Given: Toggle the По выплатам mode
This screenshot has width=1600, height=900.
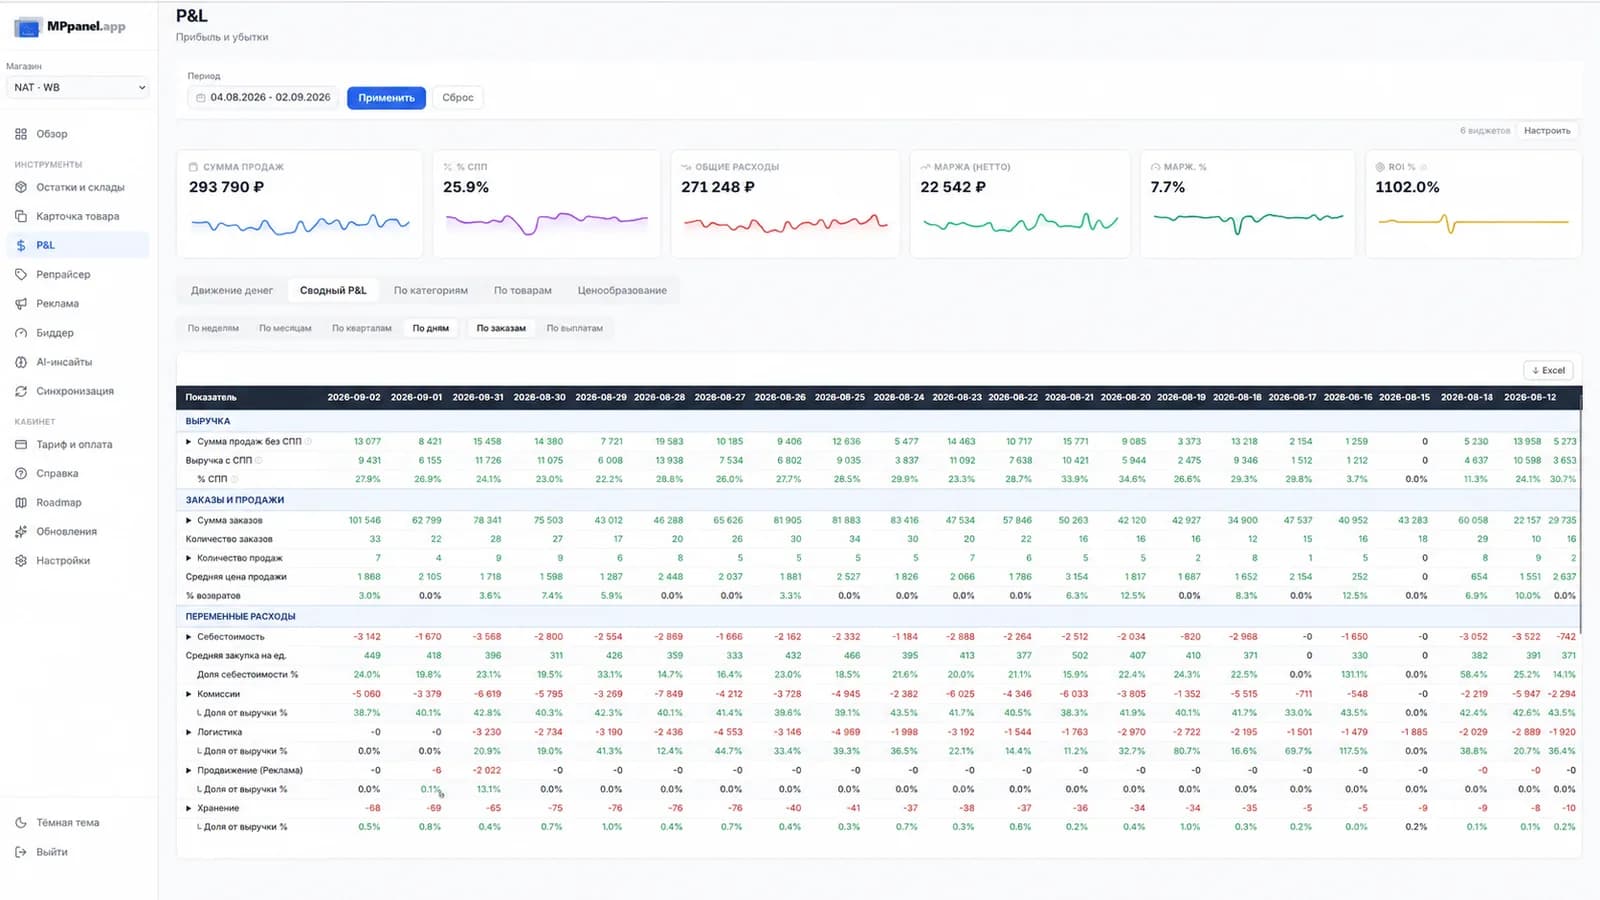Looking at the screenshot, I should coord(575,328).
